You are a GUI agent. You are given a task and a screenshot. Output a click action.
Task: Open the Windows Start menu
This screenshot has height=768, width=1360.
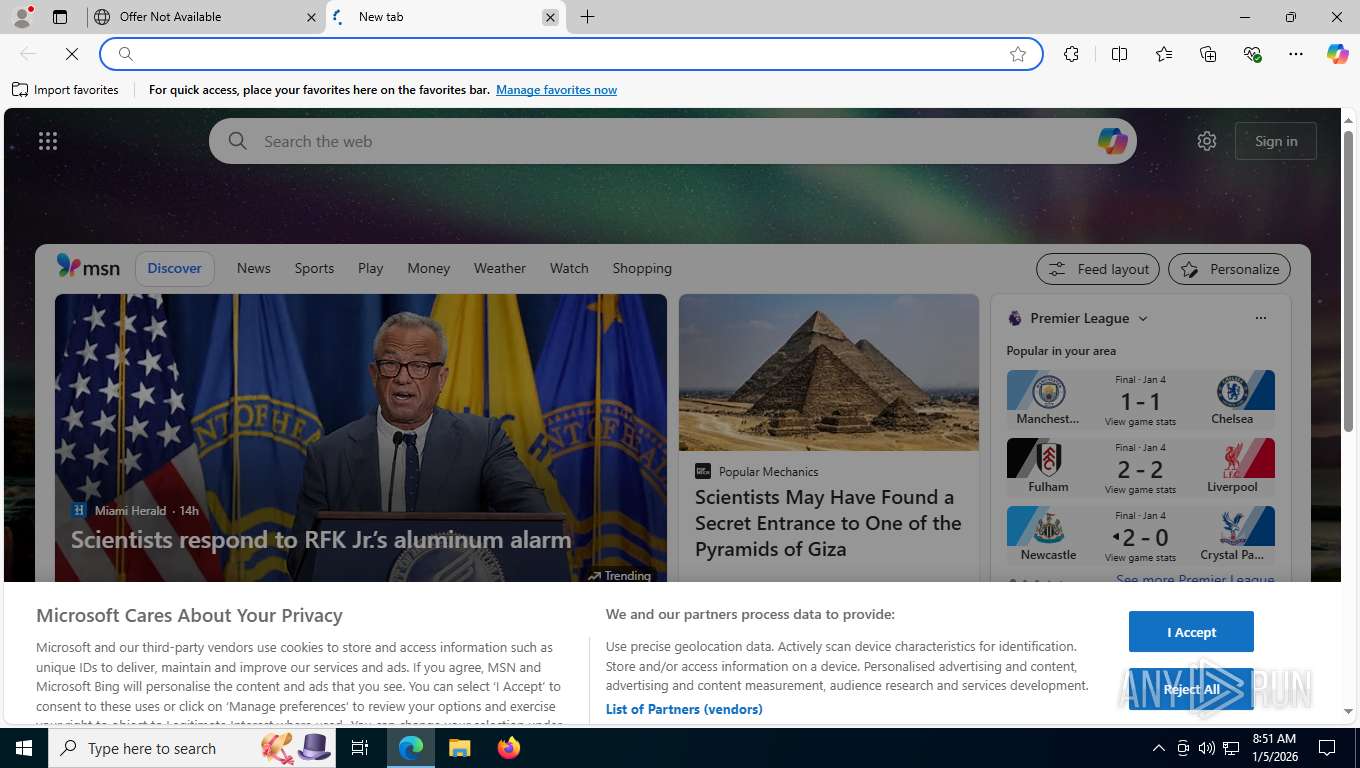coord(24,748)
